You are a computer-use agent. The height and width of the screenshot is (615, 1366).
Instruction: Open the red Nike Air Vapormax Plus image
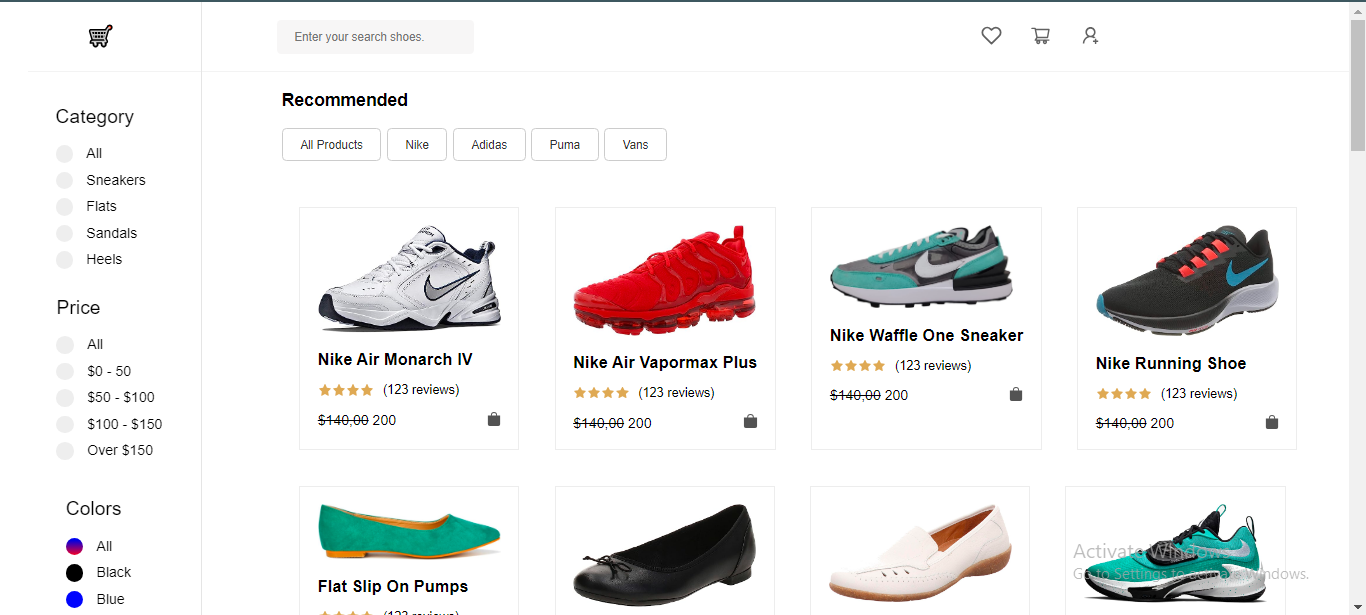click(664, 280)
